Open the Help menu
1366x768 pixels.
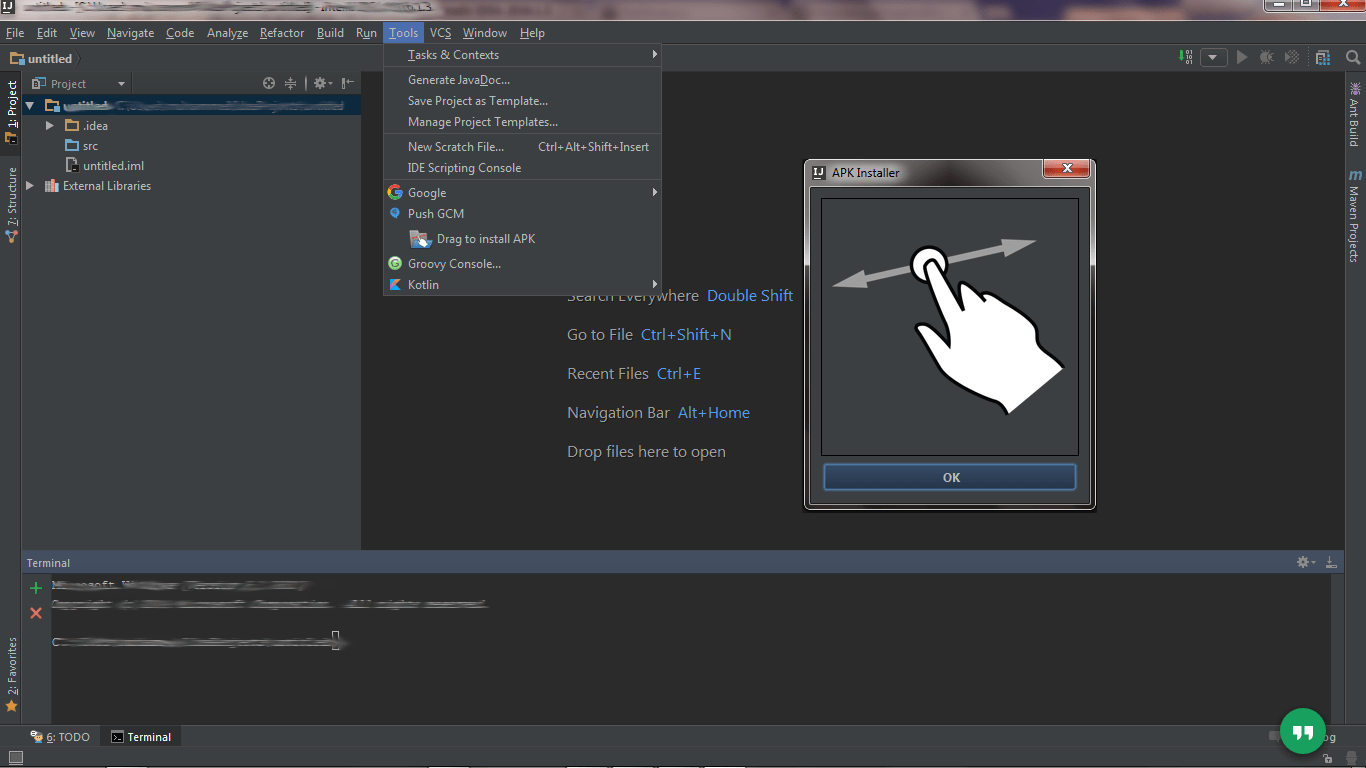[x=533, y=33]
